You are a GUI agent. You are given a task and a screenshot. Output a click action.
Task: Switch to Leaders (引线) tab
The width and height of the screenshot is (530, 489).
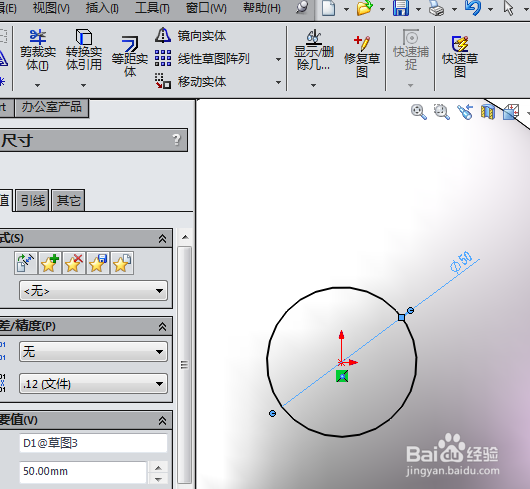33,201
